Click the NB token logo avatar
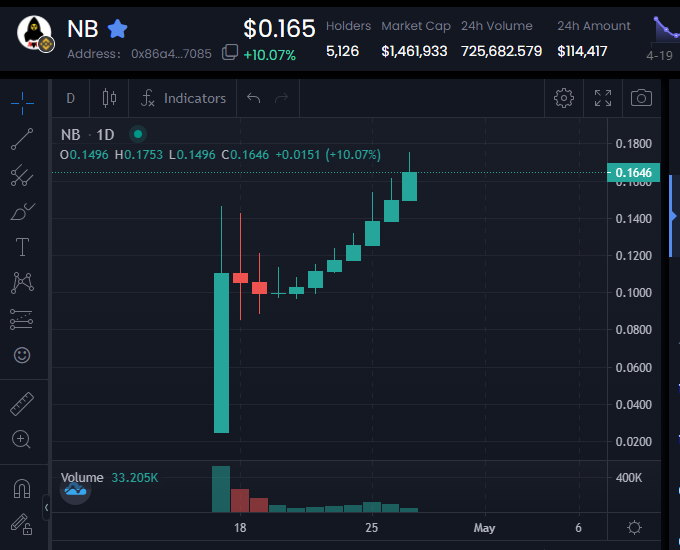Viewport: 680px width, 550px height. [x=35, y=34]
